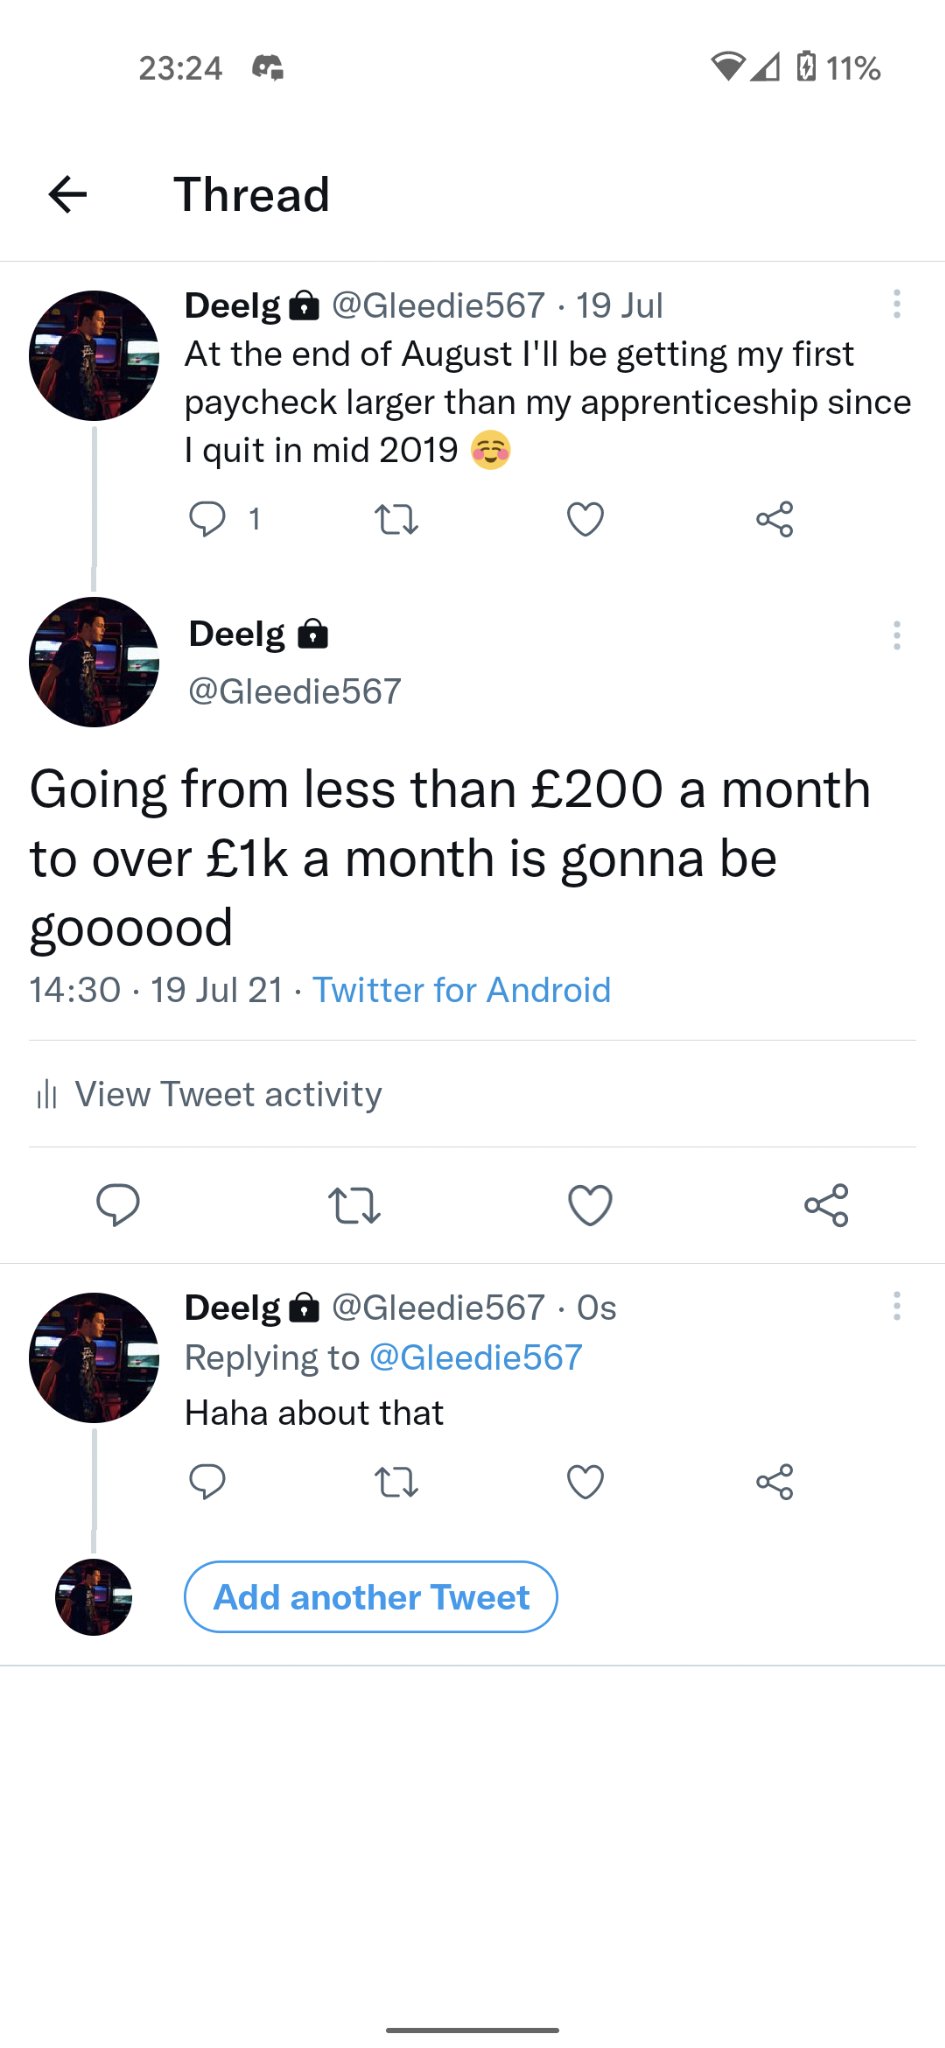Retweet the first tweet from 19 Jul
This screenshot has height=2048, width=945.
tap(396, 519)
